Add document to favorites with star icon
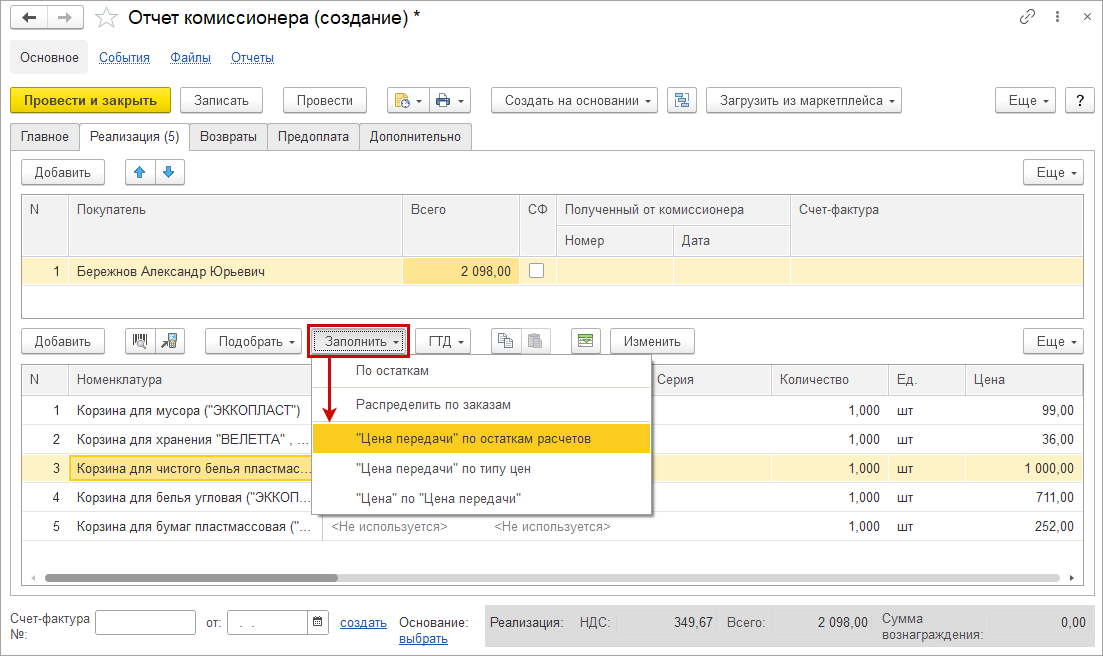Image resolution: width=1103 pixels, height=656 pixels. tap(105, 18)
